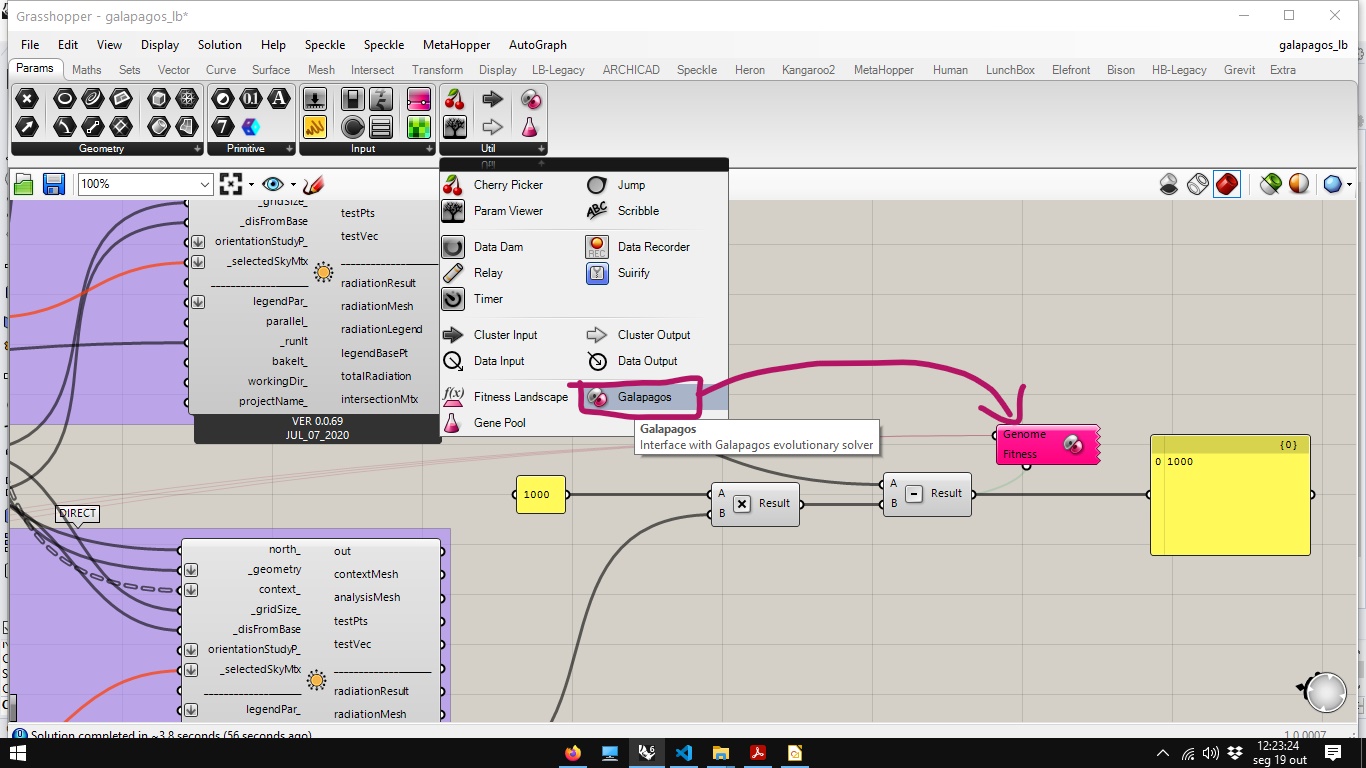Click the subtraction Result component
The image size is (1366, 768).
927,494
